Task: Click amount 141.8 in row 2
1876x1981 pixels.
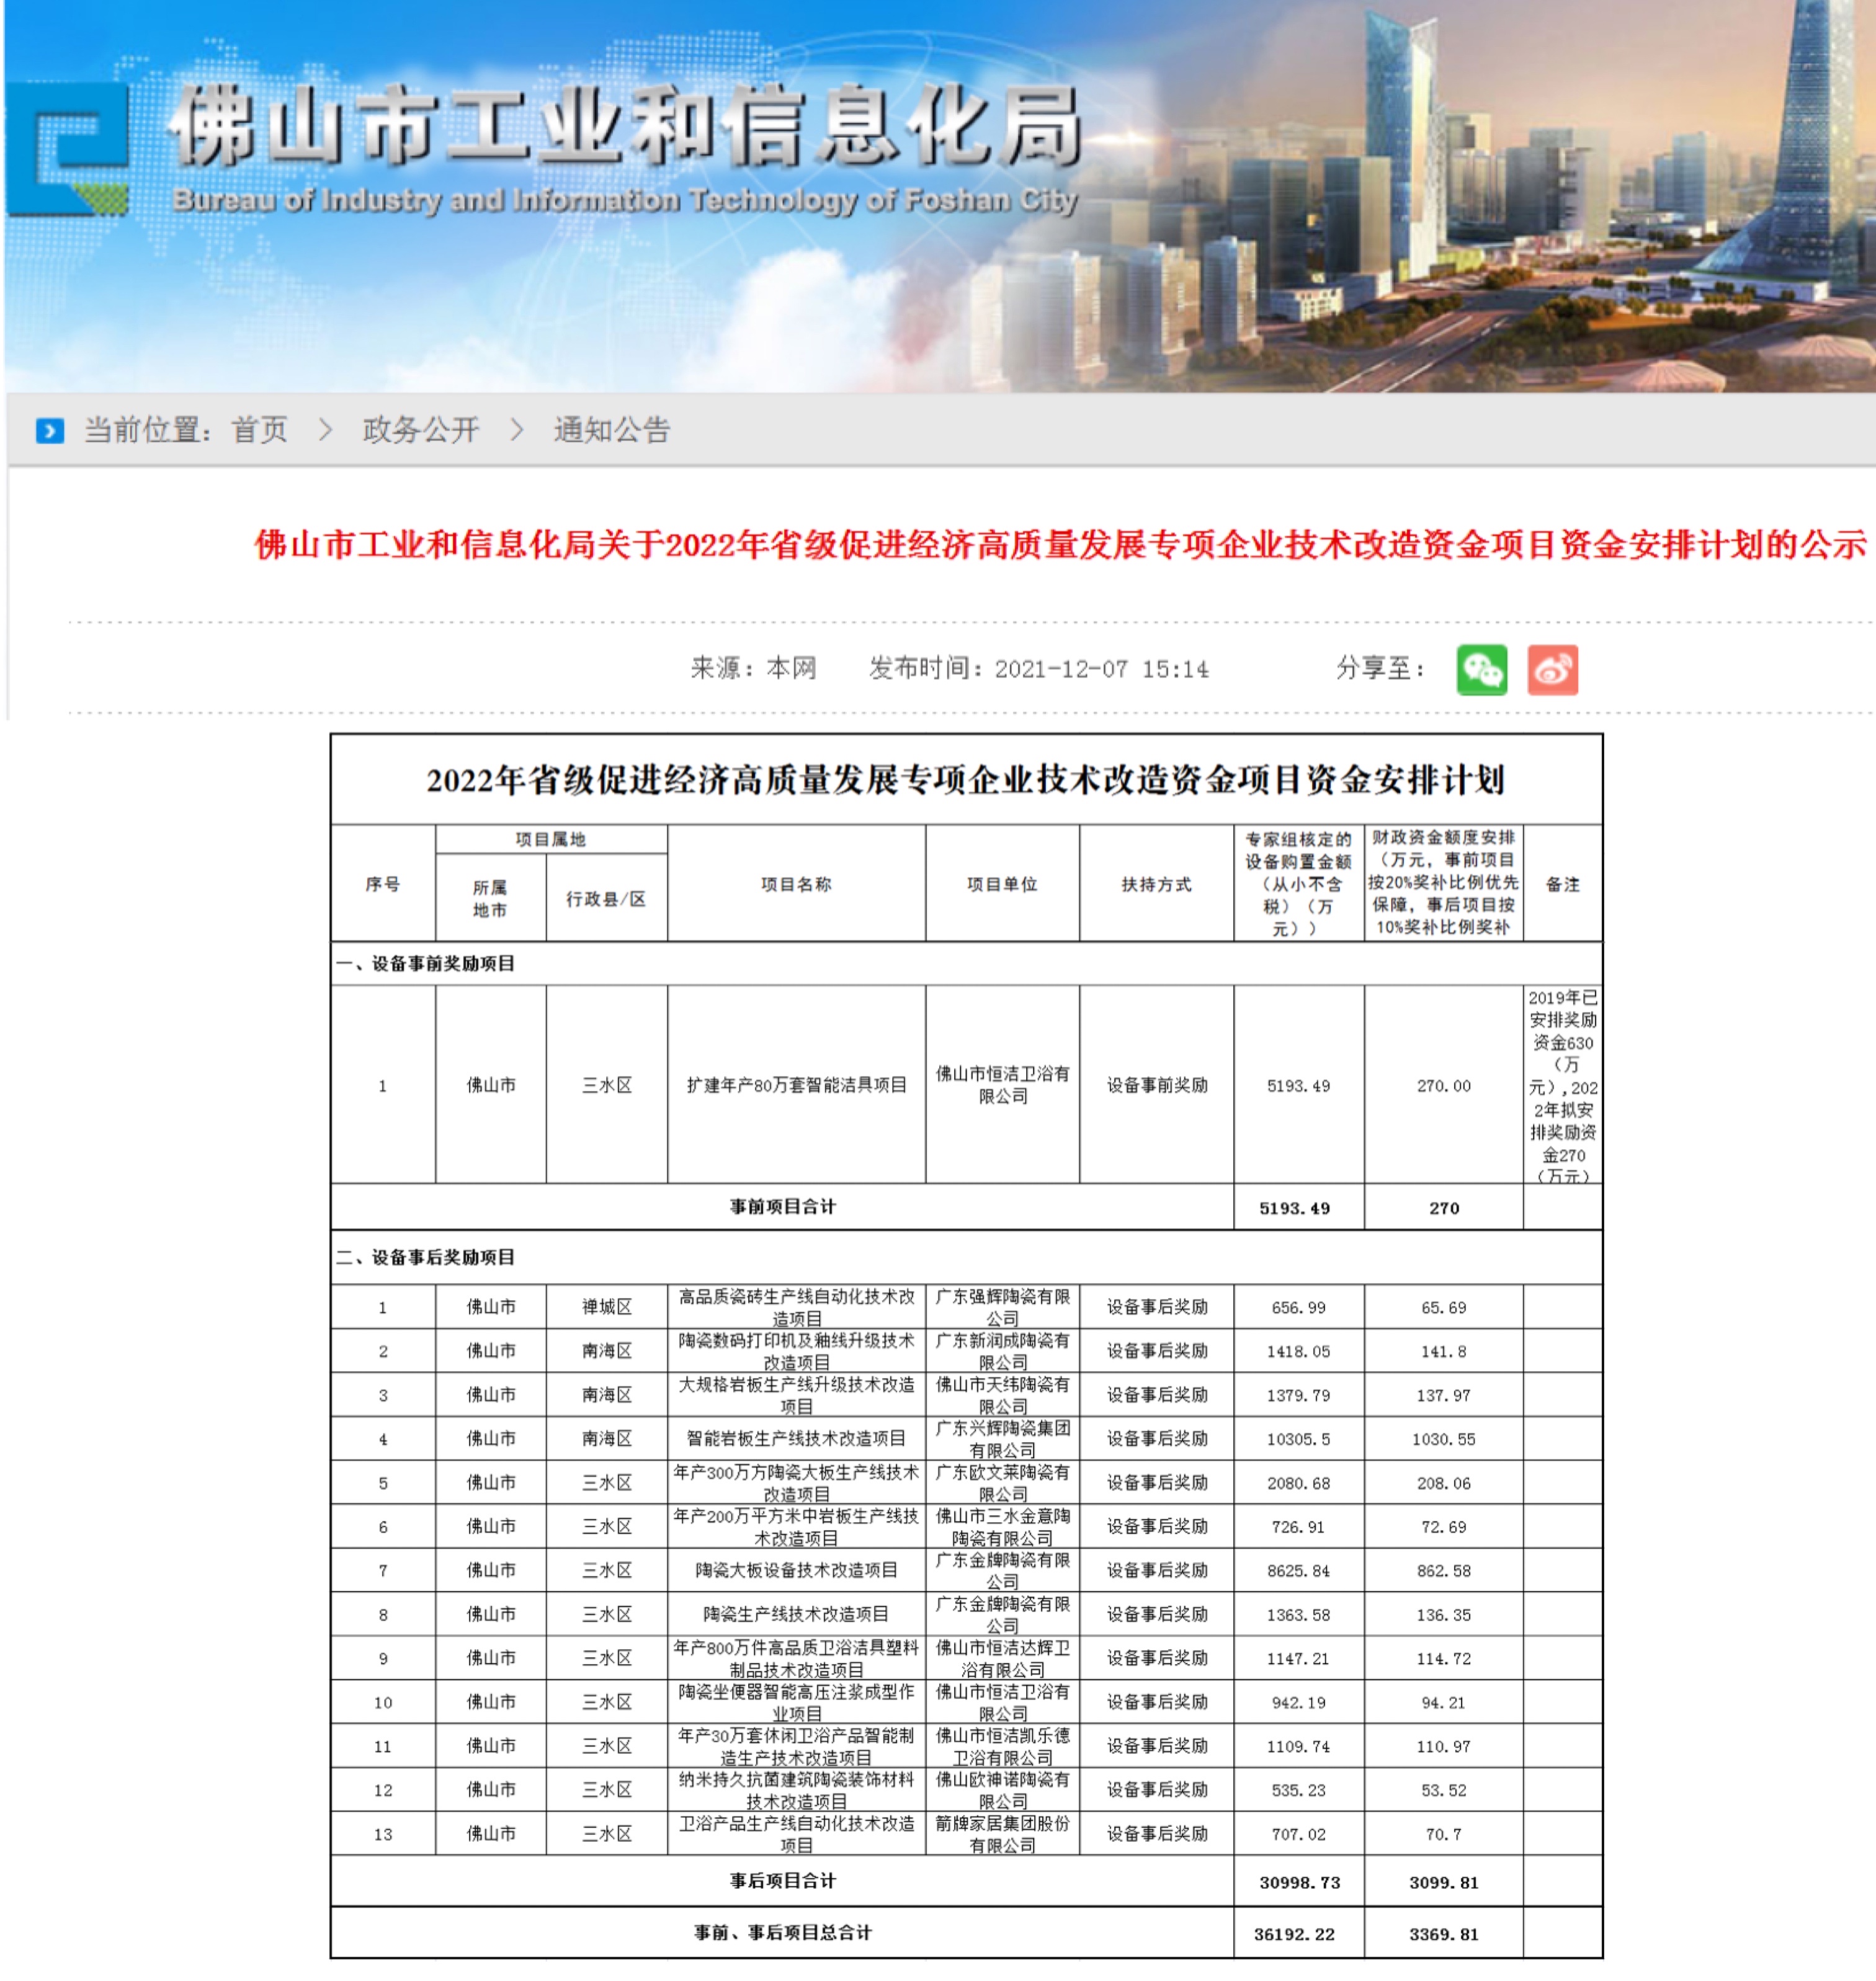Action: coord(1444,1352)
